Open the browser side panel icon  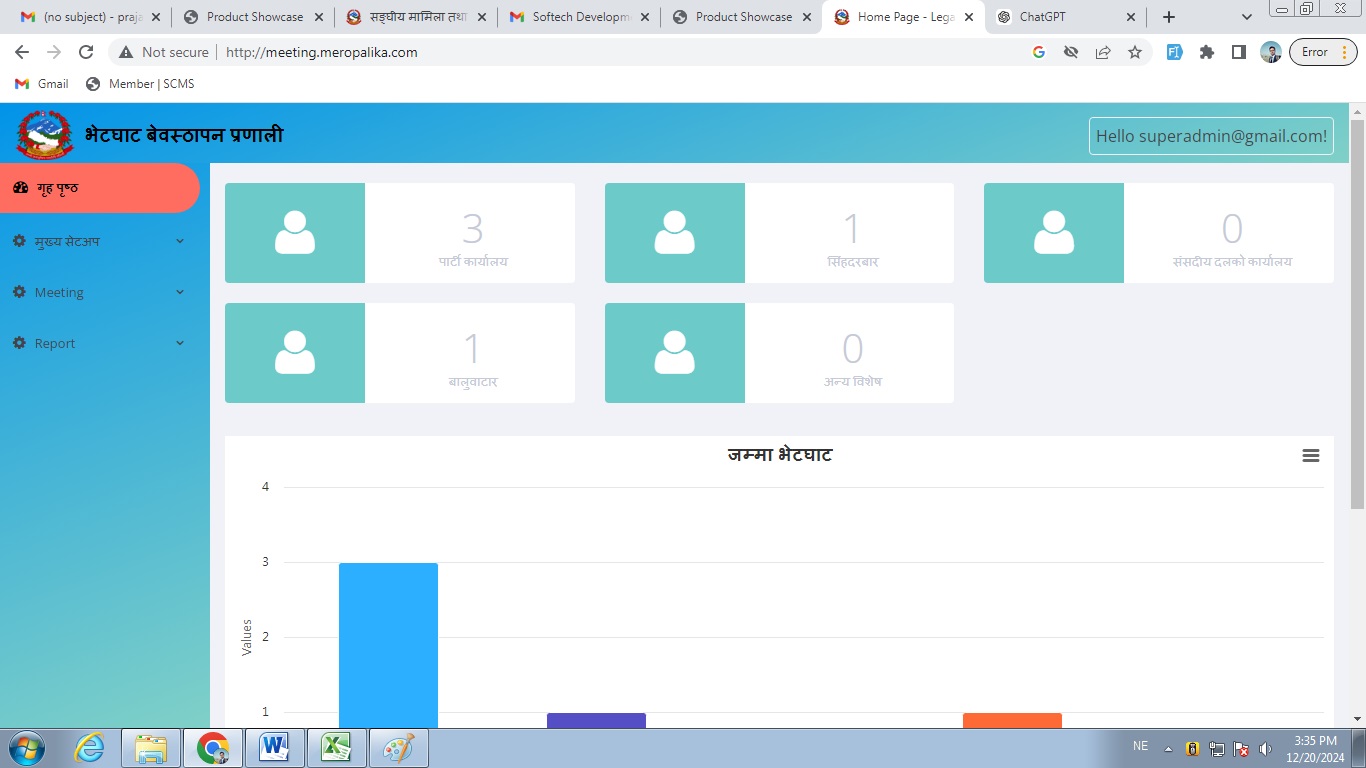(x=1238, y=52)
